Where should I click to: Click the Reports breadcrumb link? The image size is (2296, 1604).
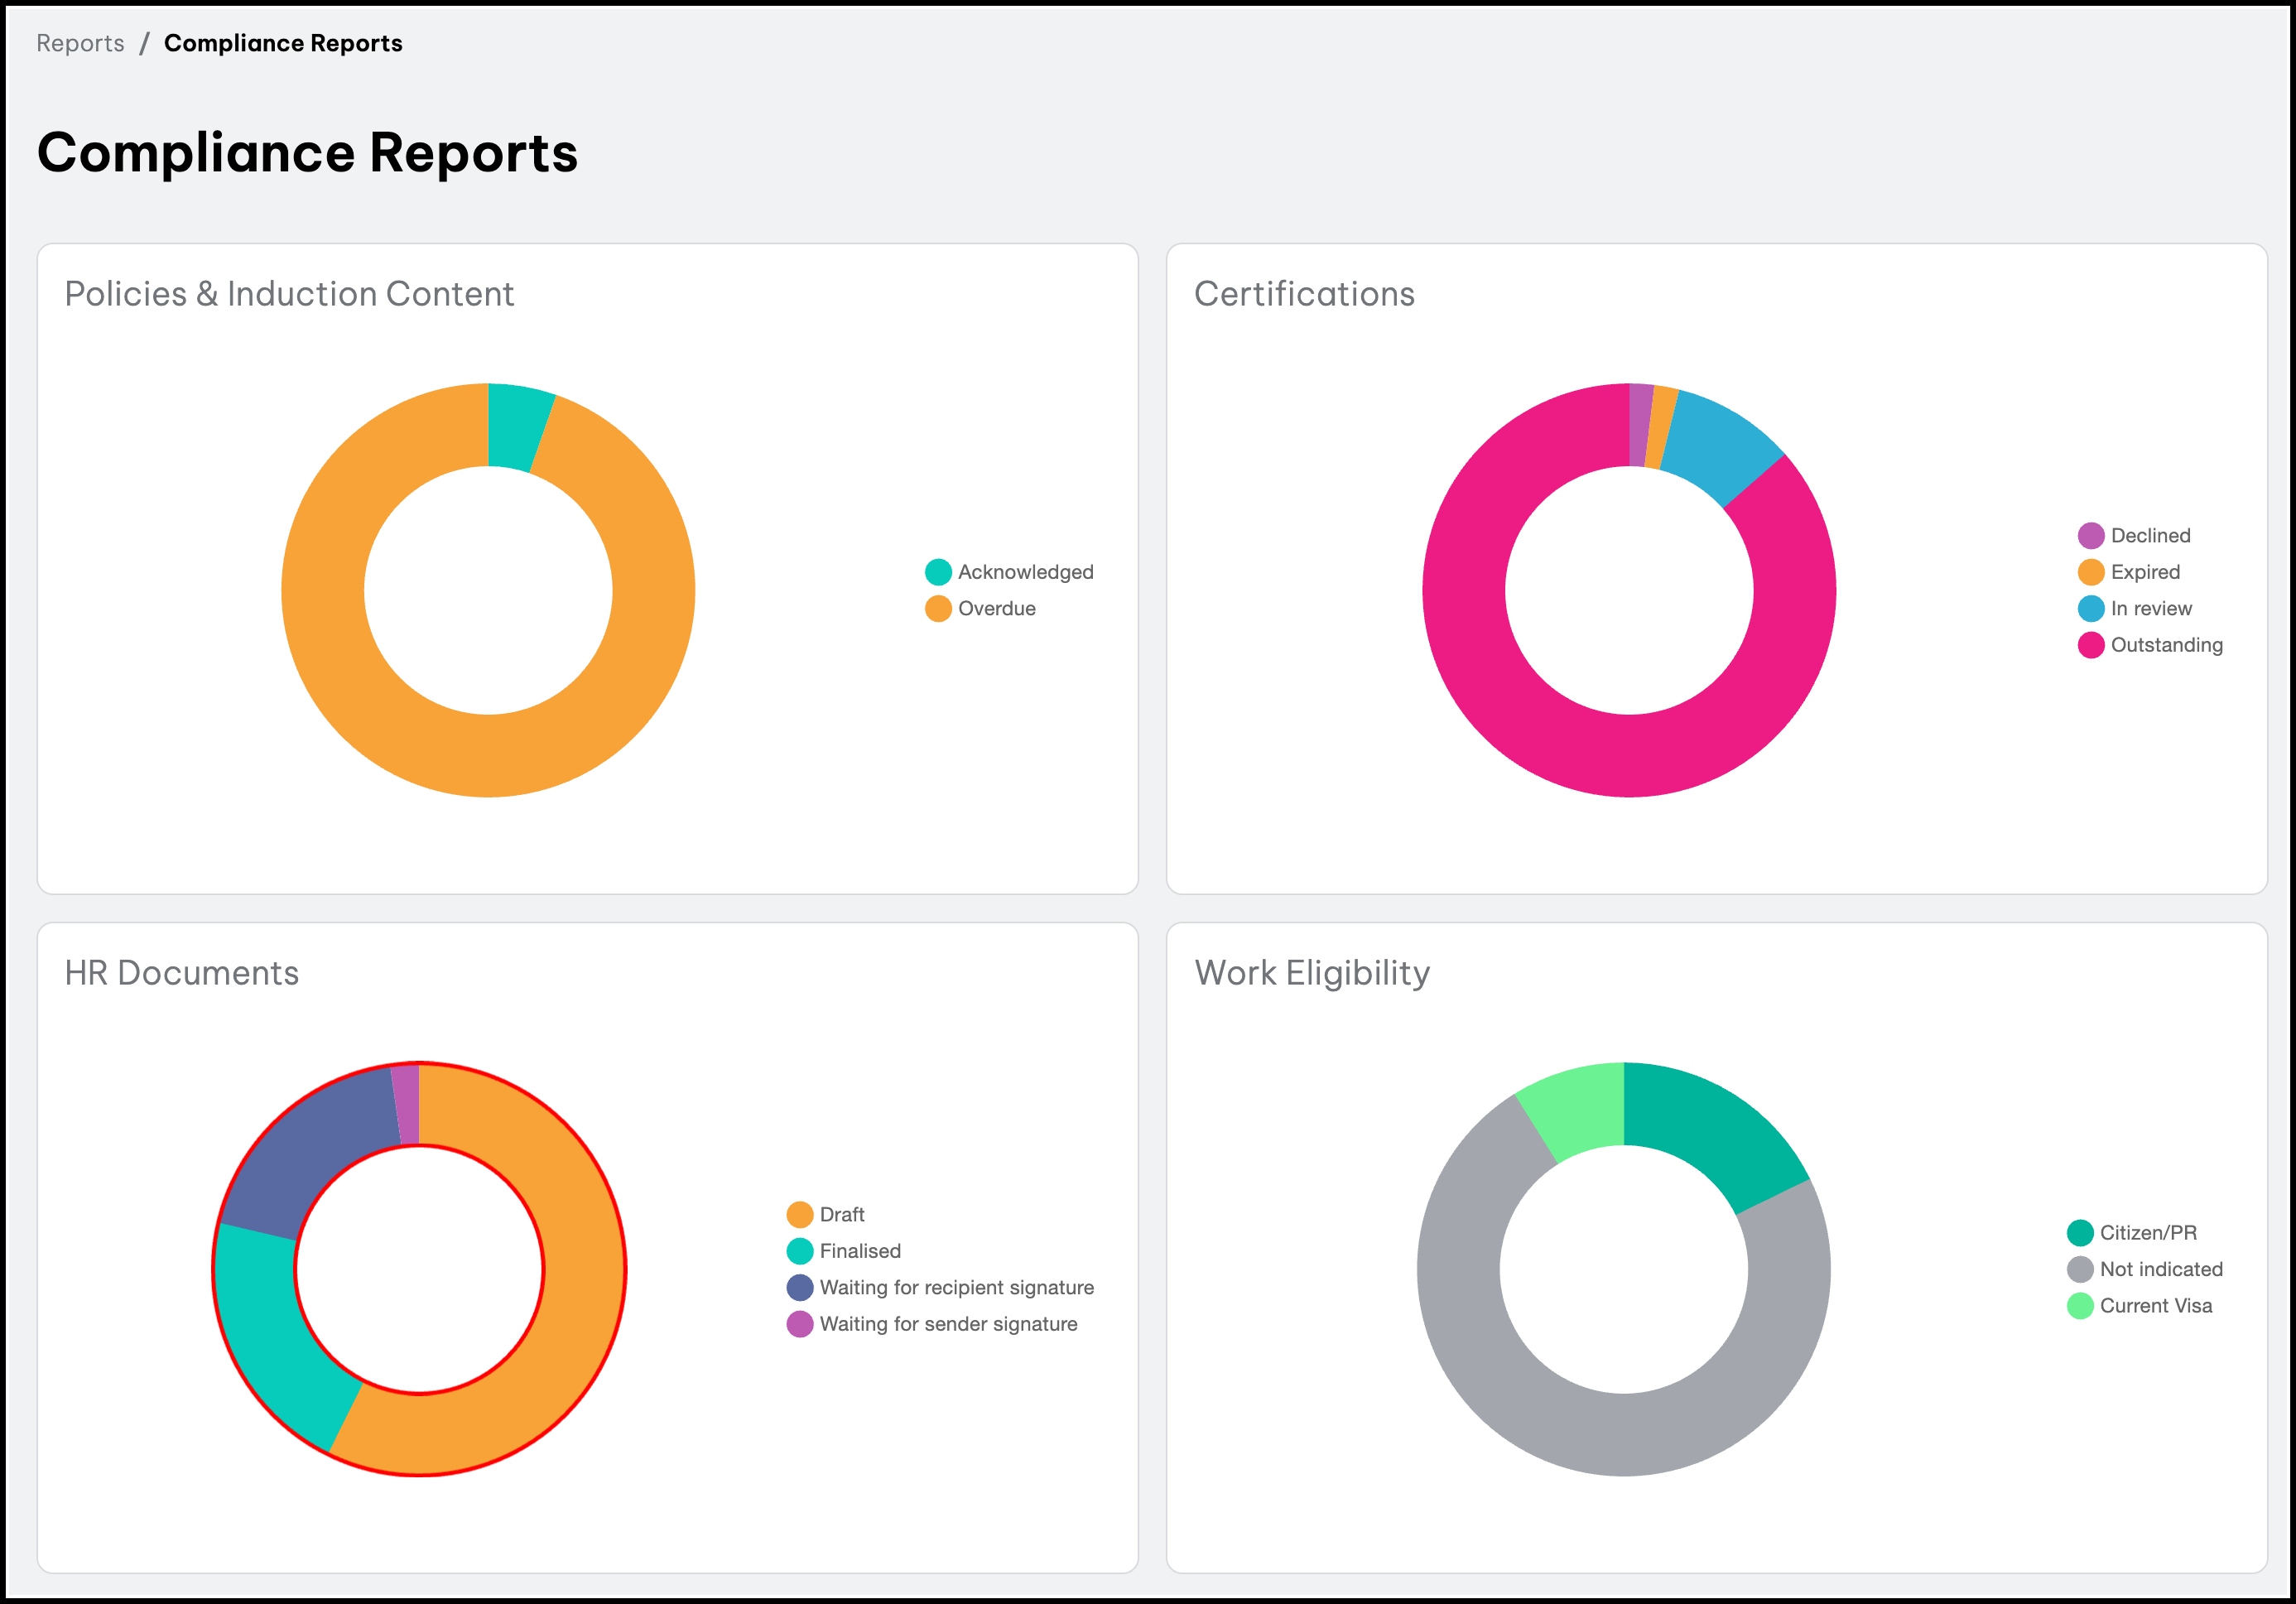coord(80,43)
